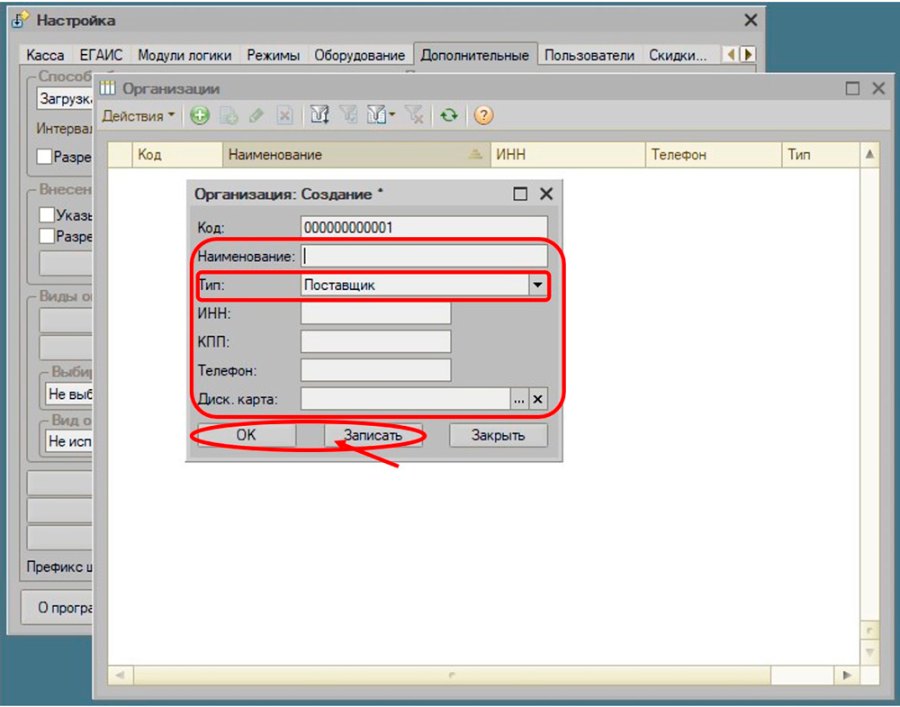Switch to the ЕГАИС tab
The width and height of the screenshot is (900, 707).
tap(101, 56)
